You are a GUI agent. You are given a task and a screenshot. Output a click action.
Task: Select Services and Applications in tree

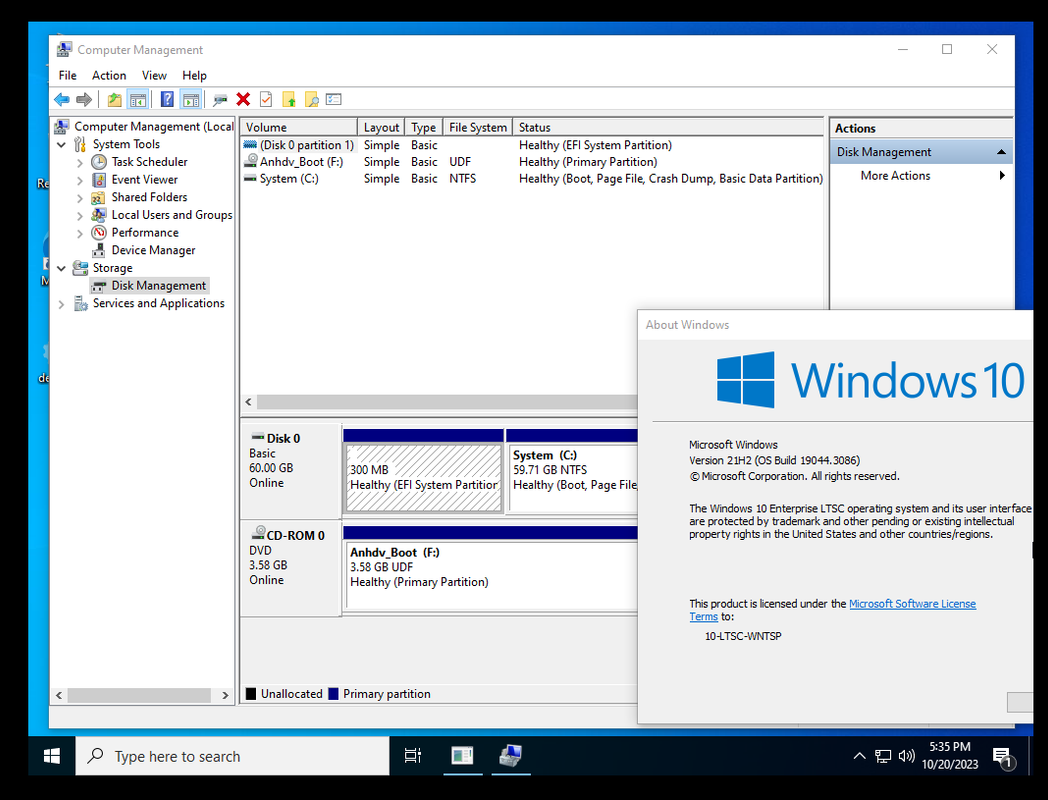tap(158, 303)
